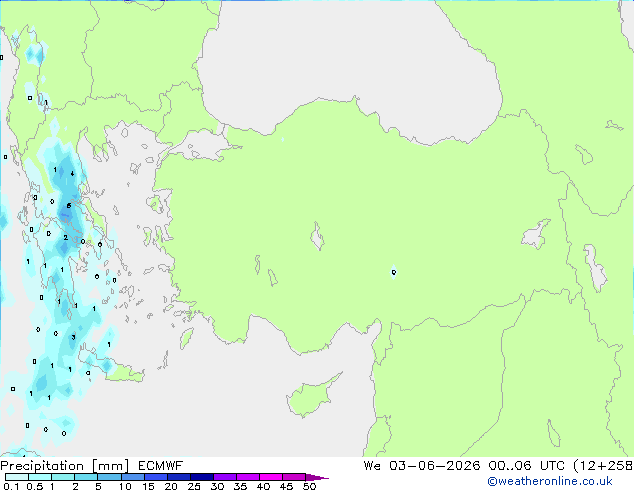Click the '00..06 UTC' time range text

click(526, 466)
